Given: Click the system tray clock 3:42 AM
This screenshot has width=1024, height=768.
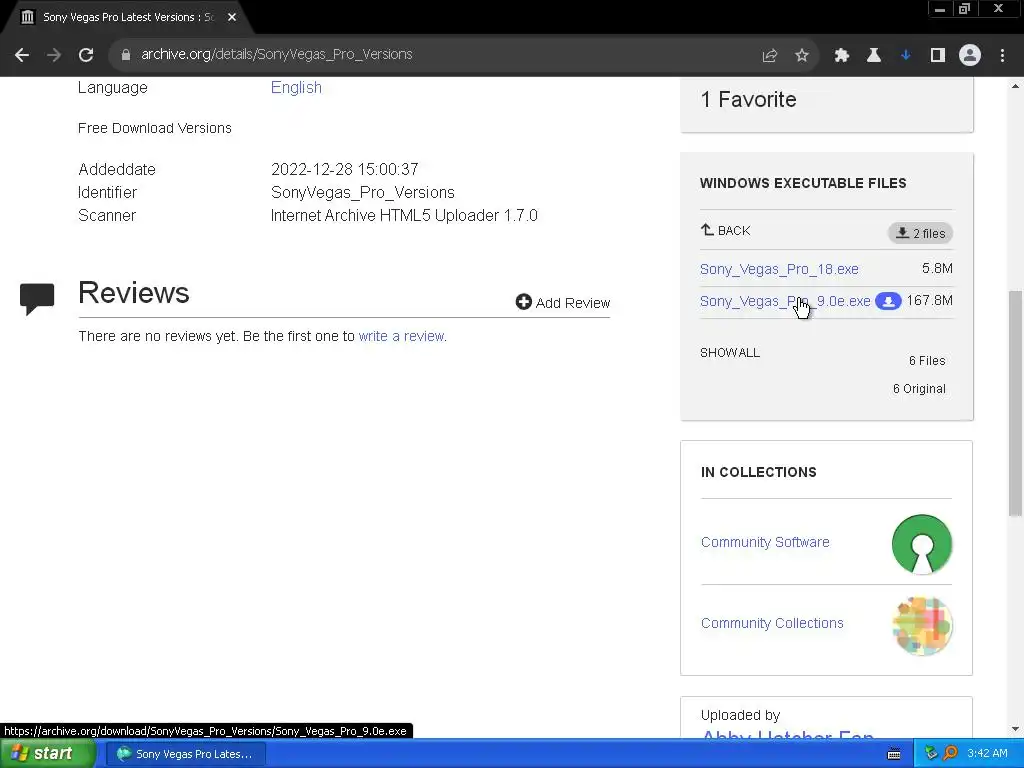Looking at the screenshot, I should [987, 754].
